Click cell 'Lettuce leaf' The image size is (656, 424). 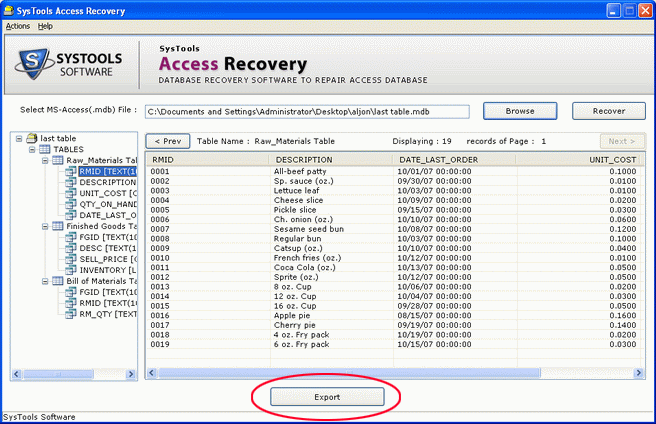(x=296, y=190)
